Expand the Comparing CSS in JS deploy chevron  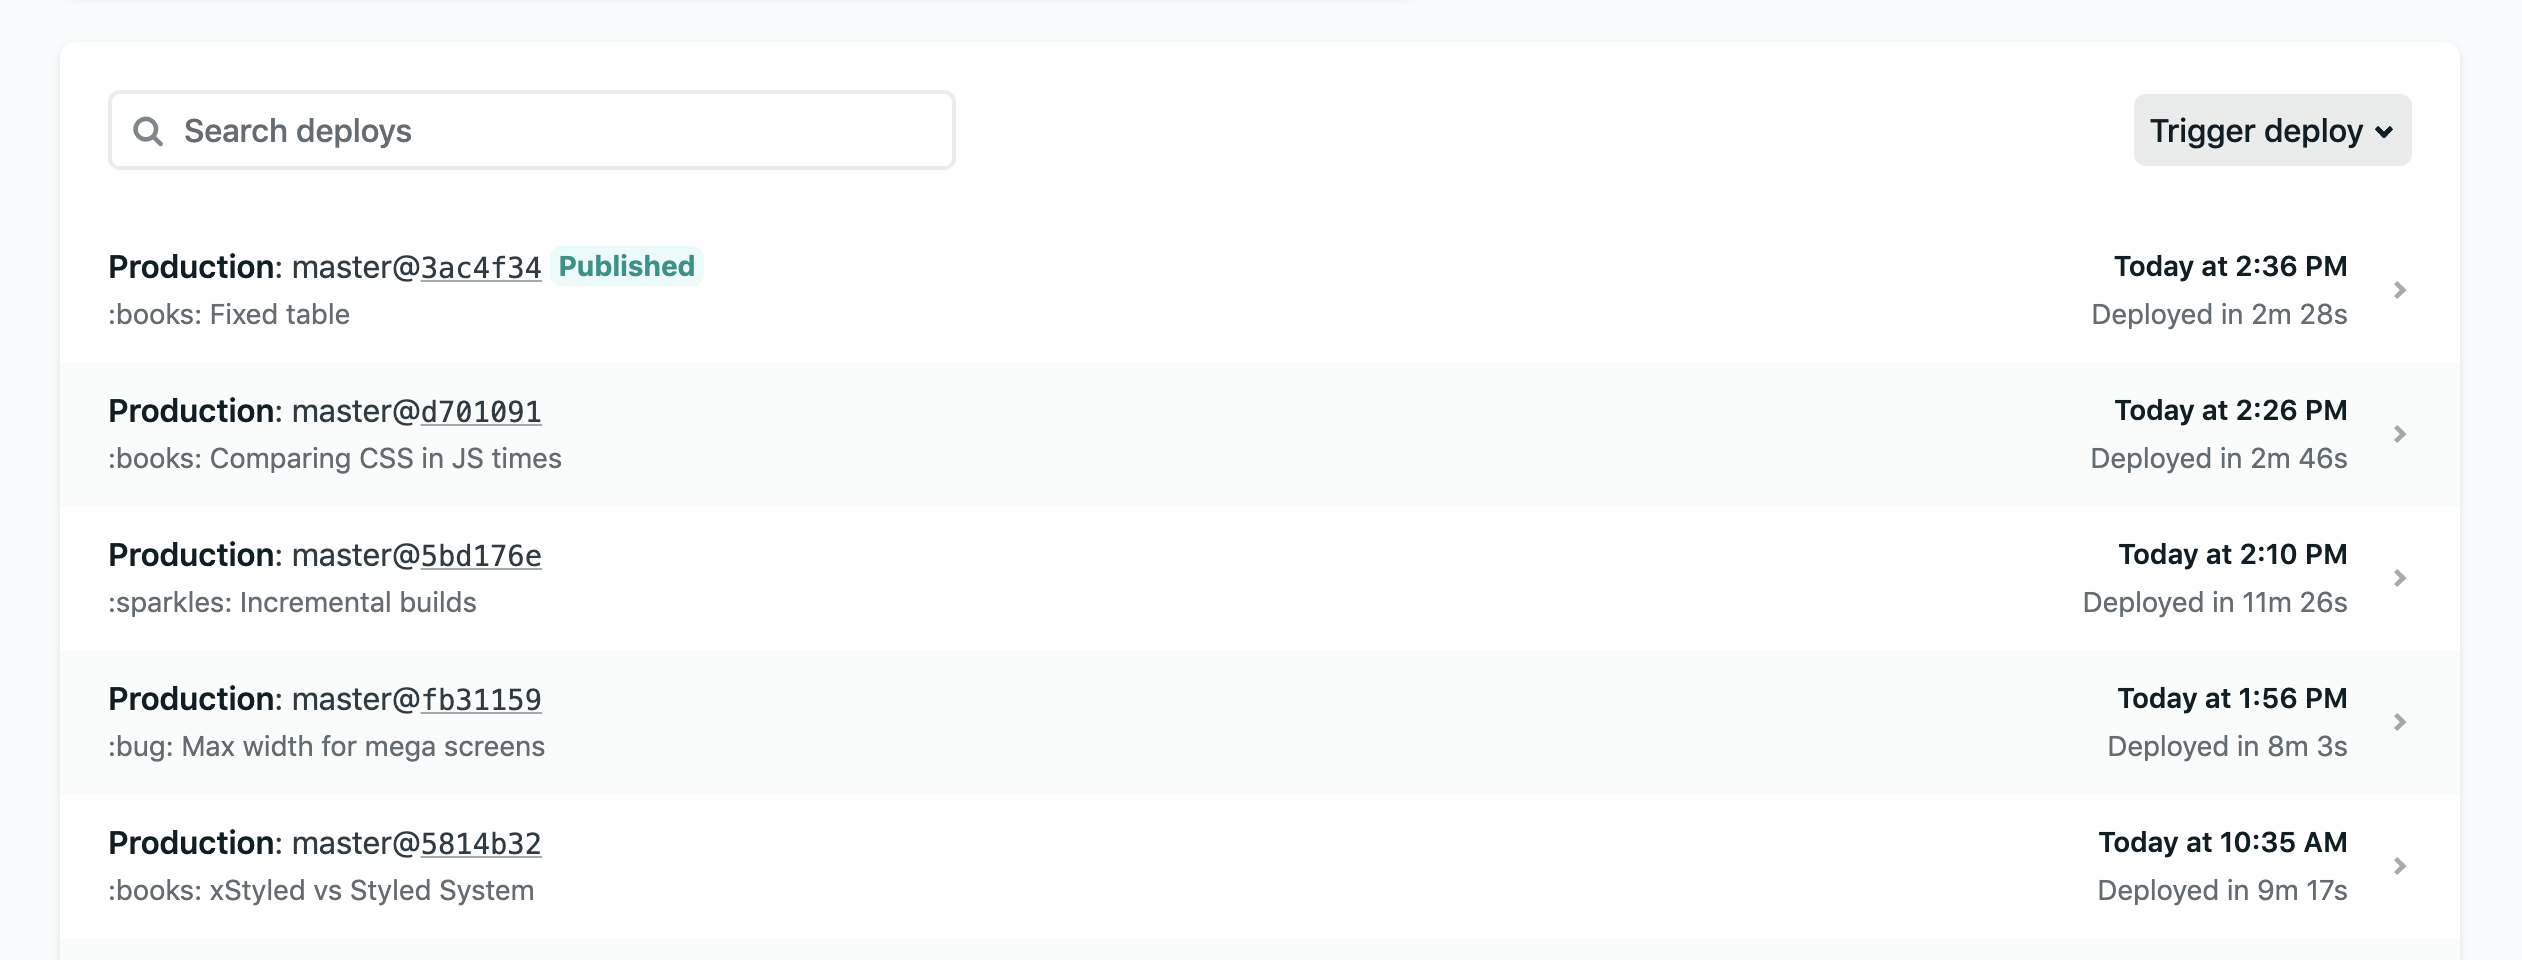click(2399, 434)
